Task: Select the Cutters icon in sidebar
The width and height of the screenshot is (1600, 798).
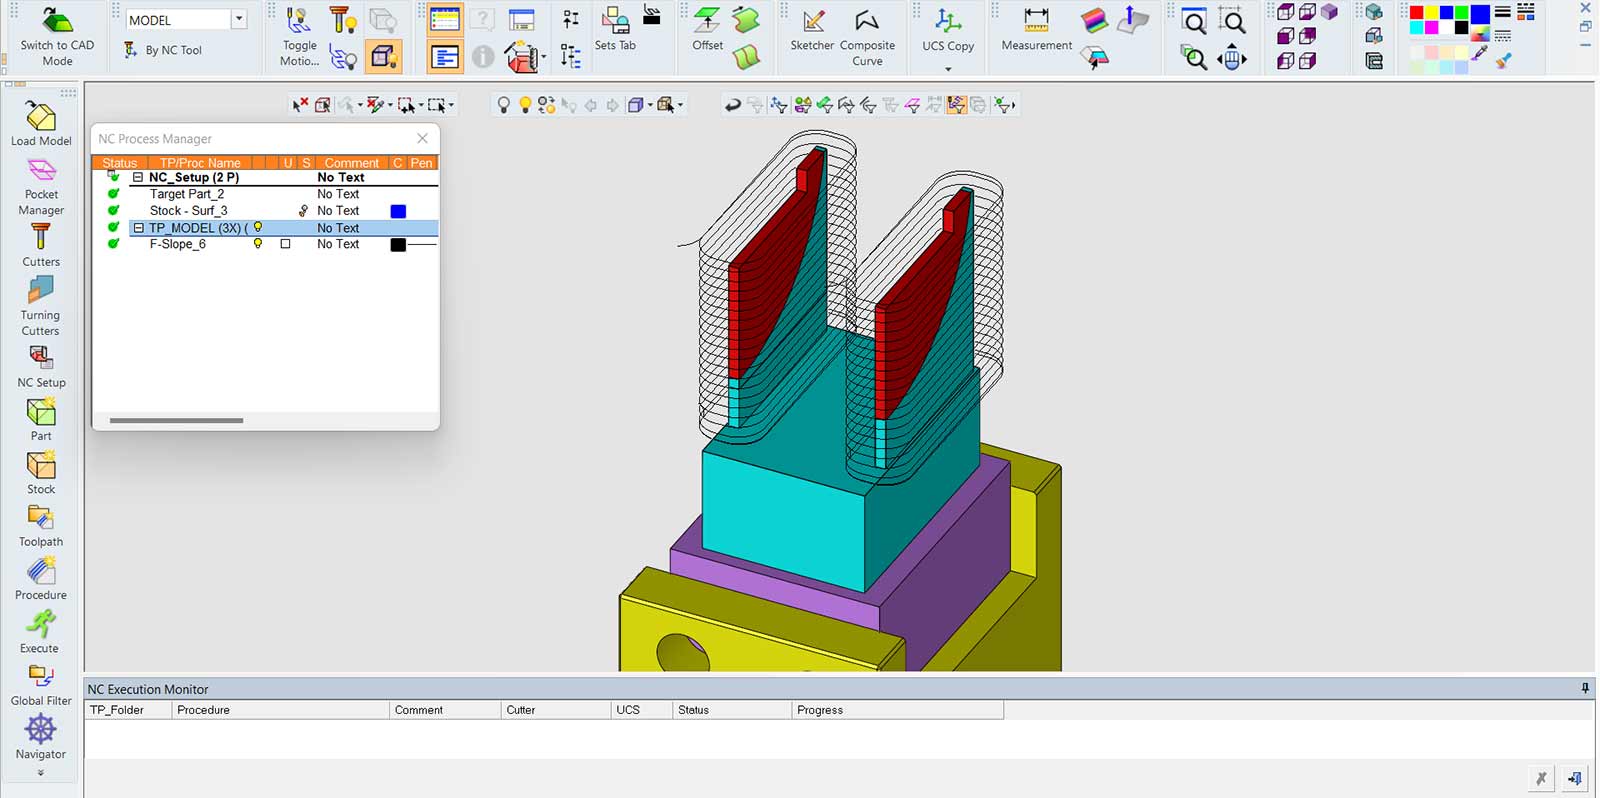Action: (41, 245)
